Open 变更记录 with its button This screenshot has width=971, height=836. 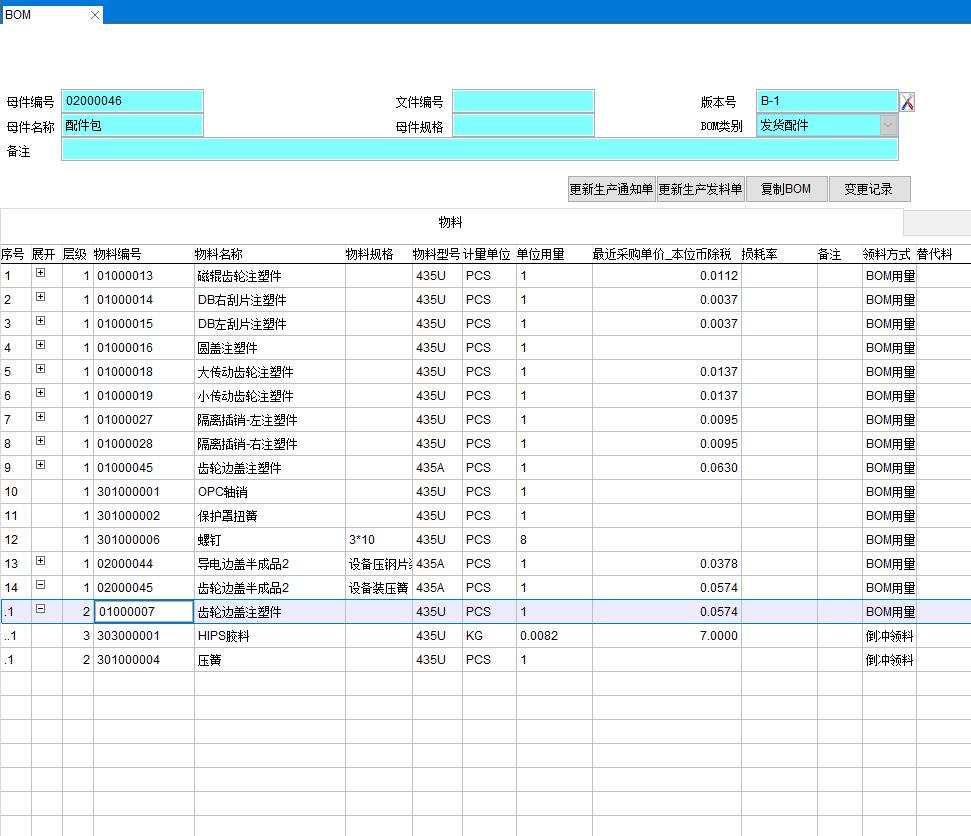pos(869,188)
